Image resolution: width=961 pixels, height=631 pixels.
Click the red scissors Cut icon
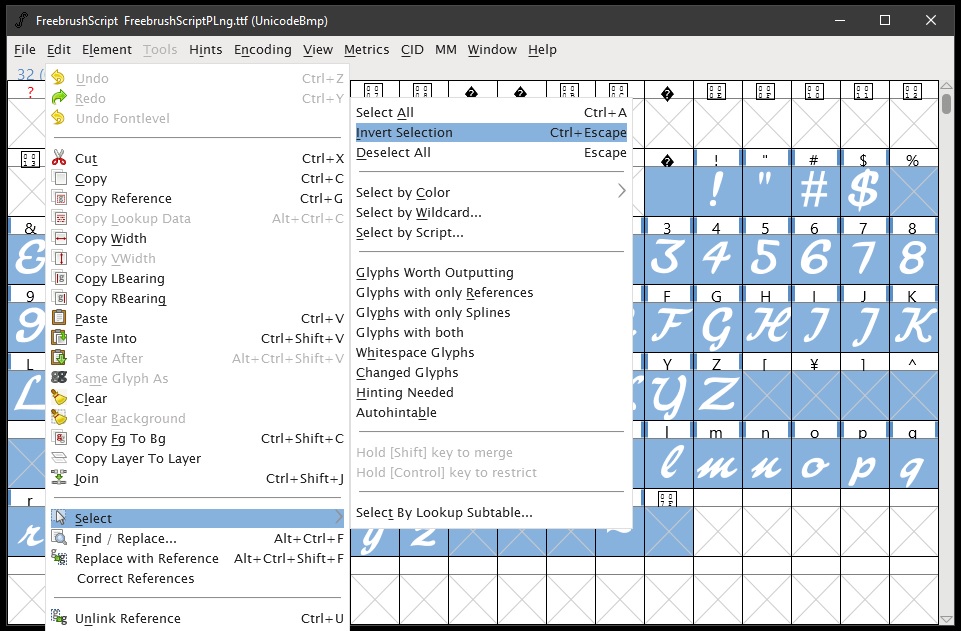pos(59,158)
